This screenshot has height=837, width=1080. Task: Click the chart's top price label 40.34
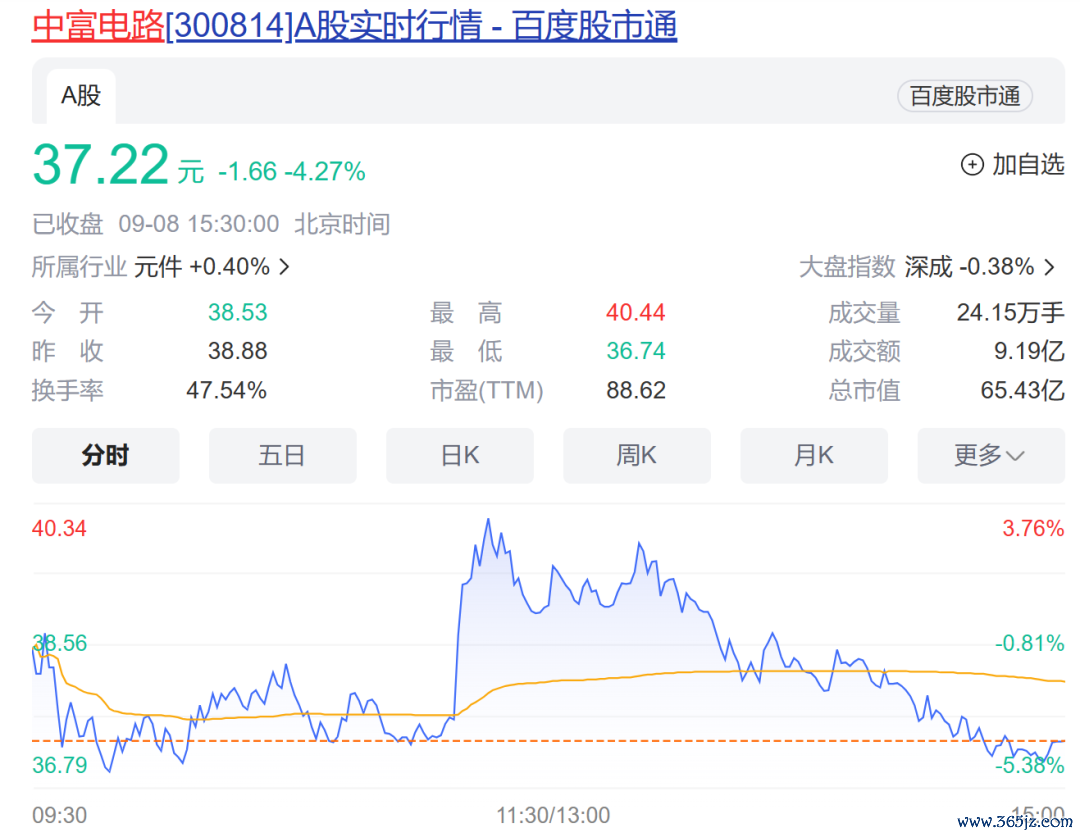point(59,528)
